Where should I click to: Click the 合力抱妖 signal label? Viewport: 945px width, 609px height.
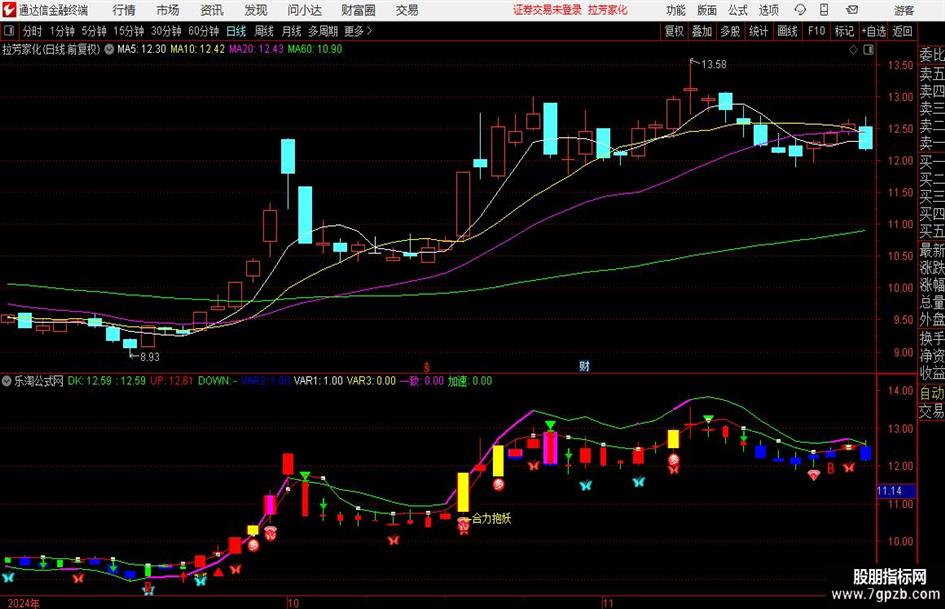tap(492, 518)
